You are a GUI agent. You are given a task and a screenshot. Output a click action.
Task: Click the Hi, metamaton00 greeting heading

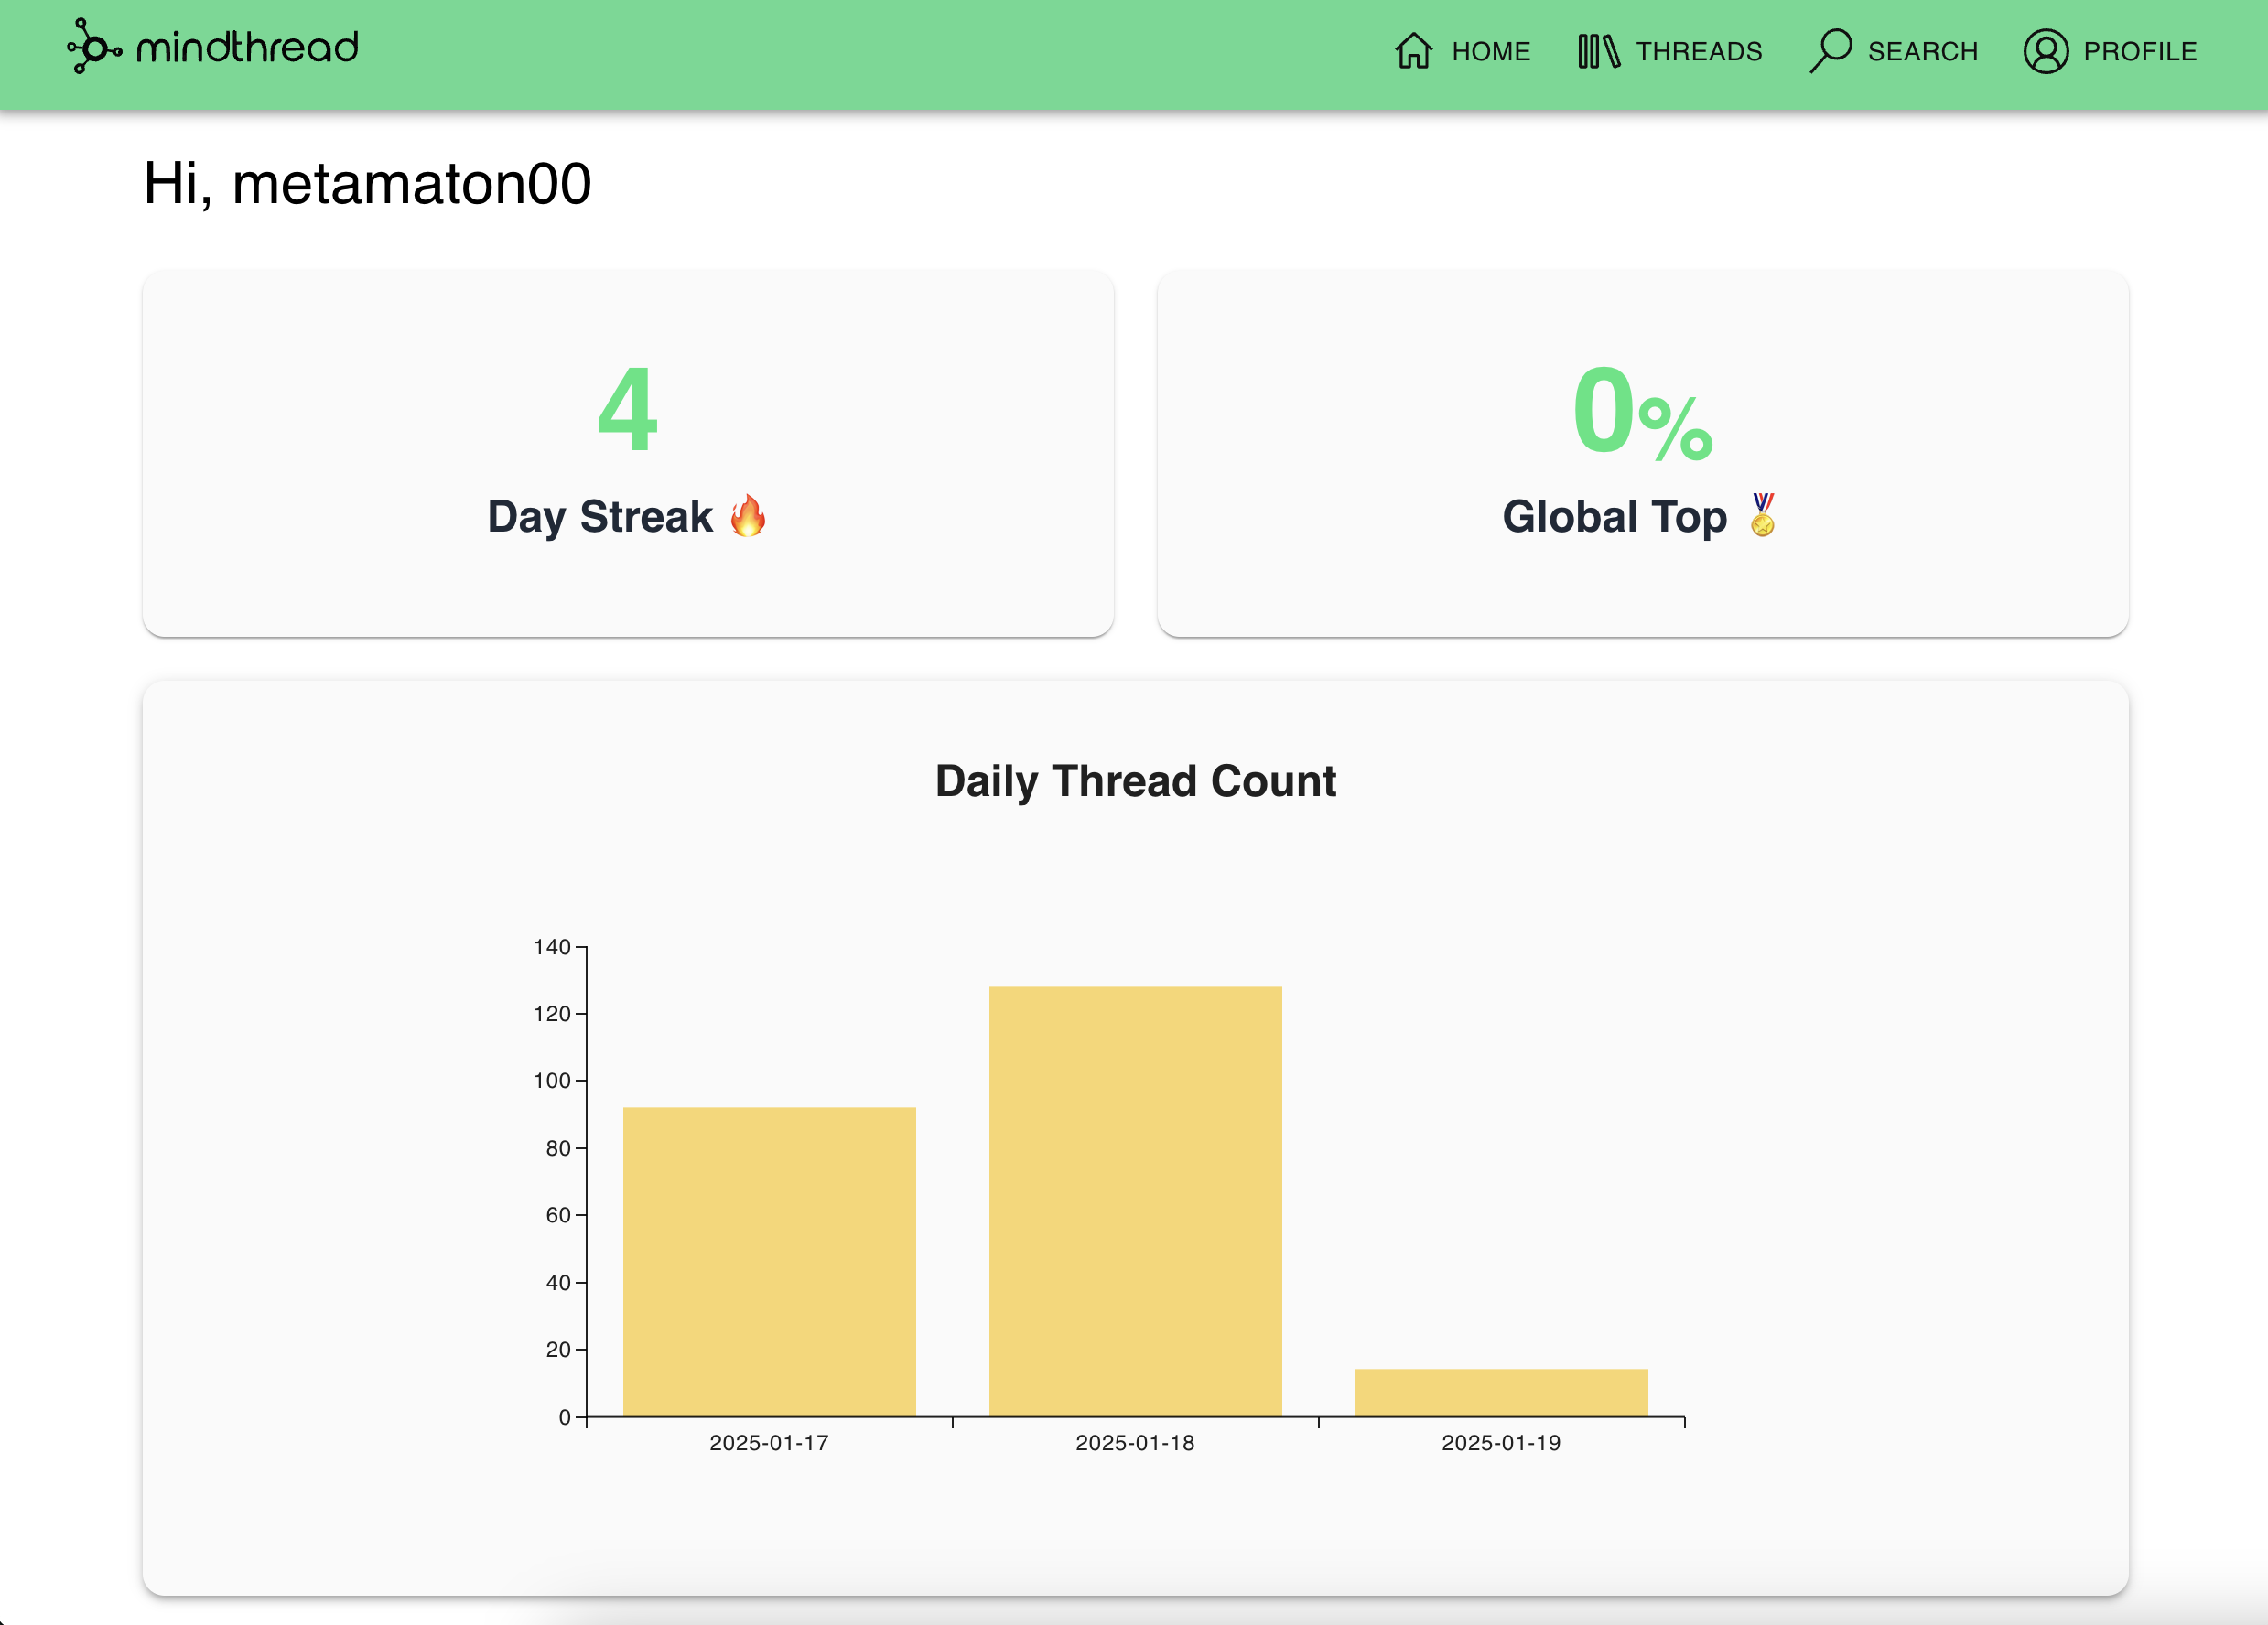[367, 184]
